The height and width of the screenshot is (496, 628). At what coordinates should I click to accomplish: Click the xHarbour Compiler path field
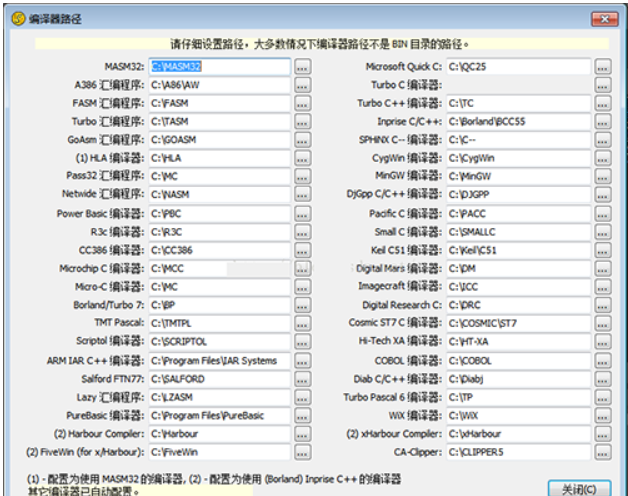[x=519, y=434]
